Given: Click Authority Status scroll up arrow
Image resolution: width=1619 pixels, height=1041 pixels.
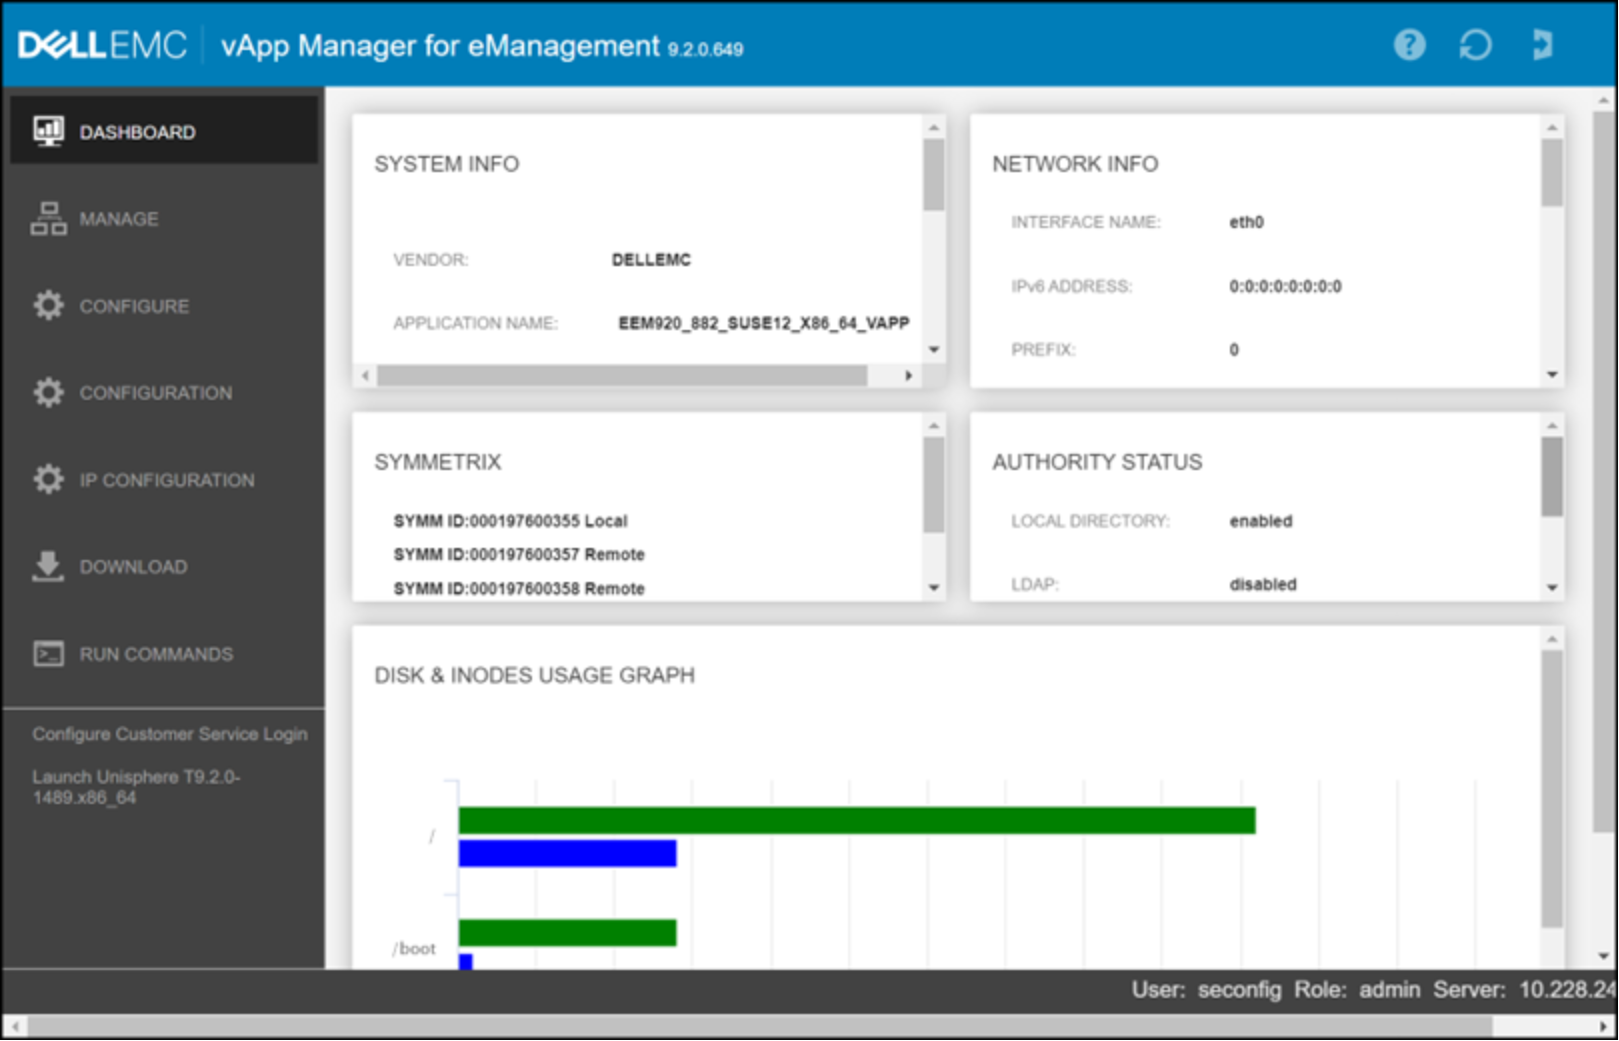Looking at the screenshot, I should (1551, 426).
